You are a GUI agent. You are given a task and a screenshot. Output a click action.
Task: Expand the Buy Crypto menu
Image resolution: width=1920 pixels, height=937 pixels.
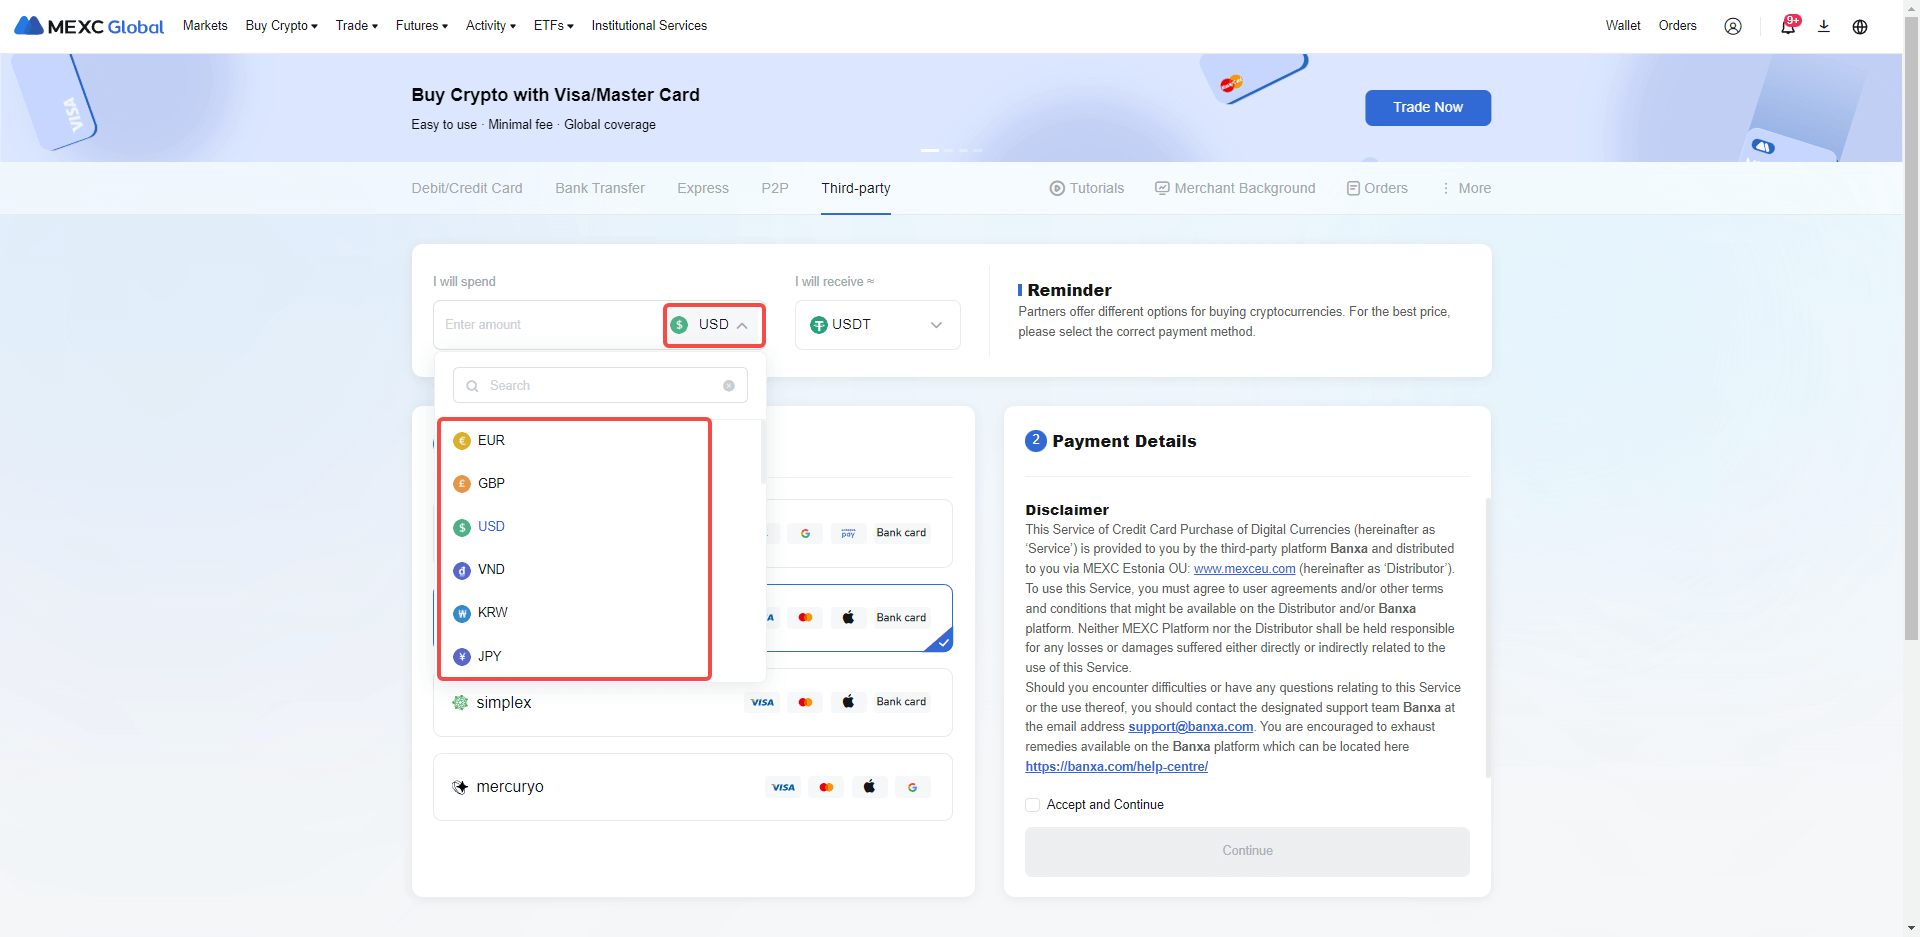tap(281, 26)
